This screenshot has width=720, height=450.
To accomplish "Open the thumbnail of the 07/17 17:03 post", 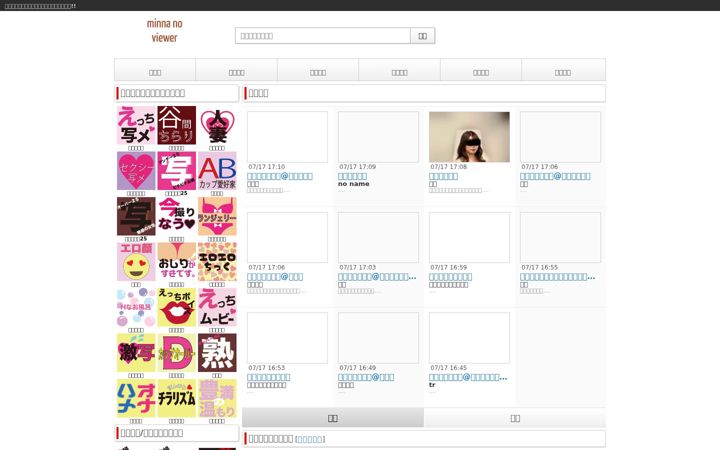I will [378, 237].
